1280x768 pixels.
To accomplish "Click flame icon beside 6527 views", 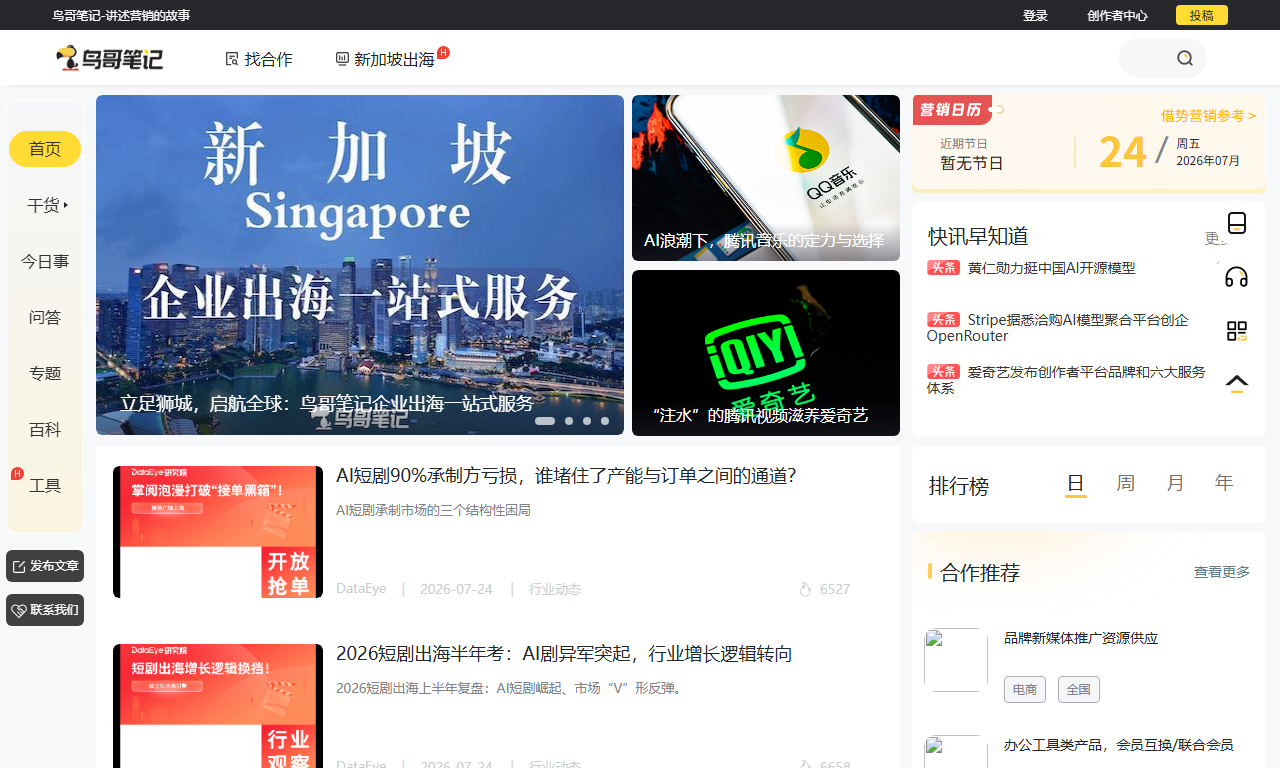I will 806,589.
